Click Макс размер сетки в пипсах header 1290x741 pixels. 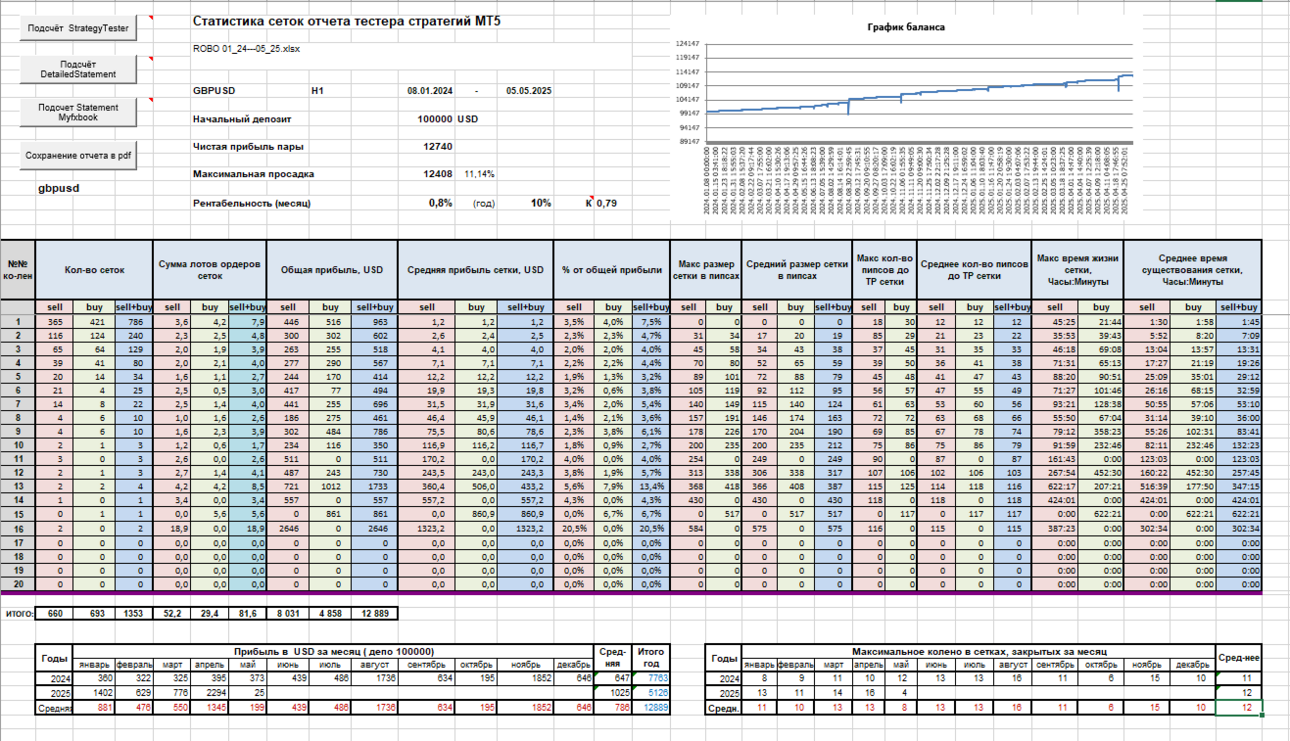pyautogui.click(x=706, y=269)
